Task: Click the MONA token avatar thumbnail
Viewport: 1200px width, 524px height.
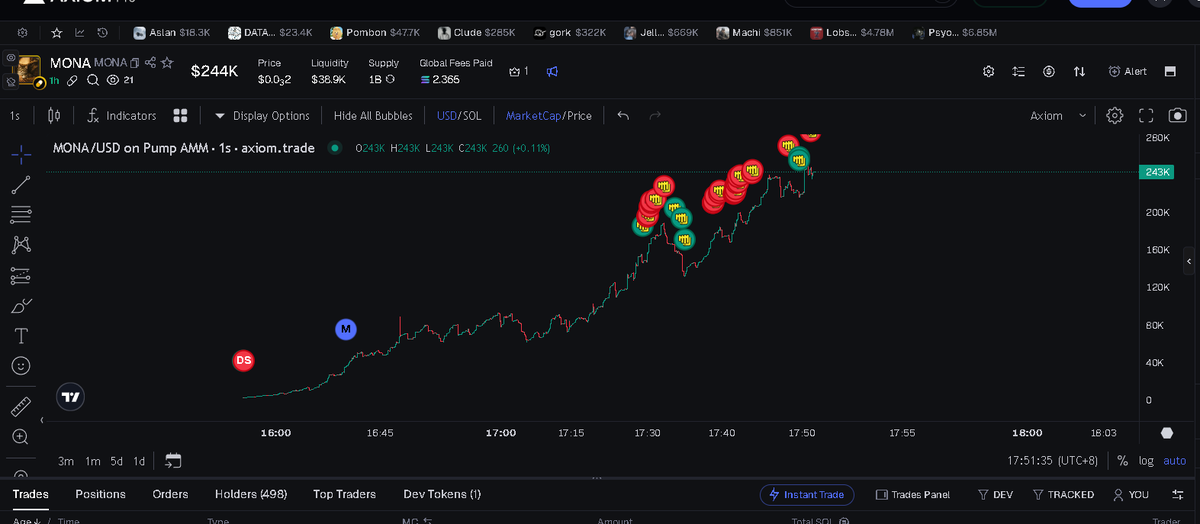Action: click(x=27, y=69)
